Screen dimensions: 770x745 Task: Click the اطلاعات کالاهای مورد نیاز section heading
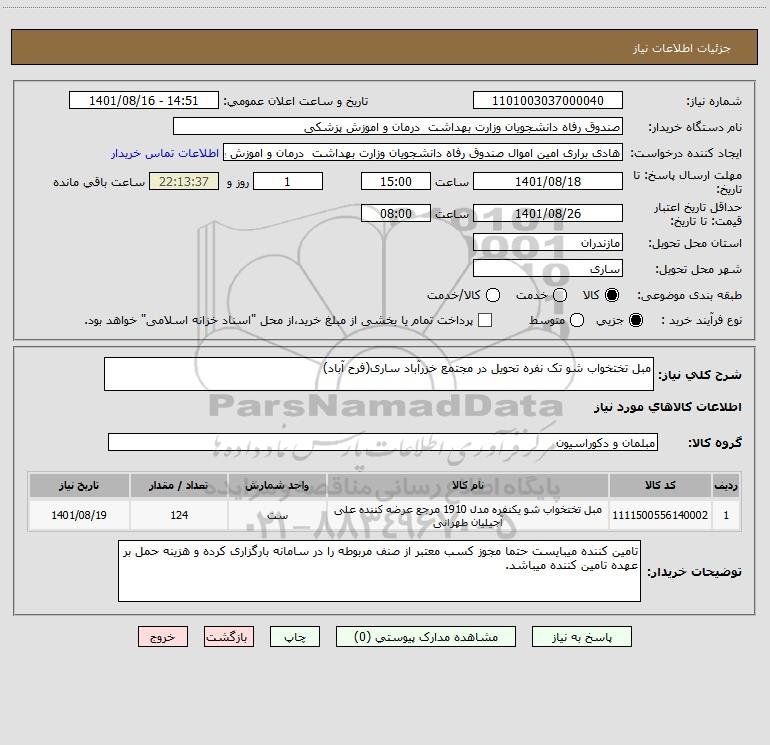(x=667, y=407)
